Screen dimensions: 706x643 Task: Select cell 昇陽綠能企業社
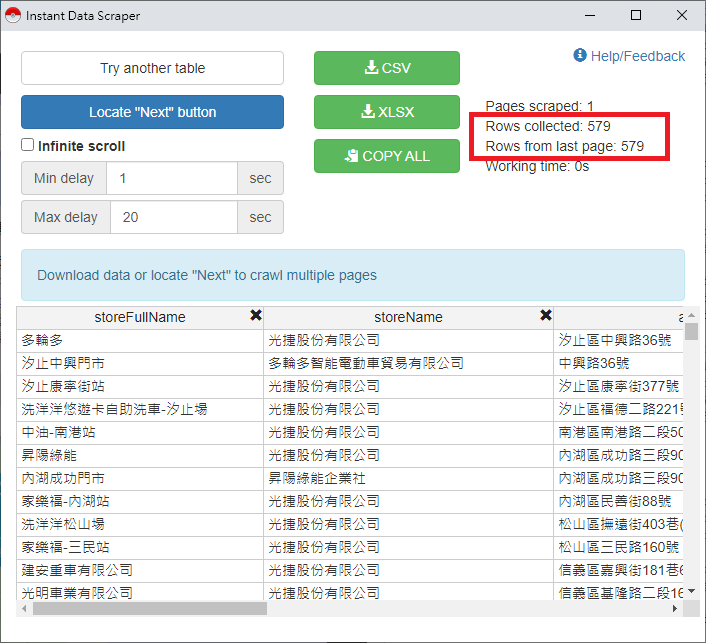tap(408, 479)
